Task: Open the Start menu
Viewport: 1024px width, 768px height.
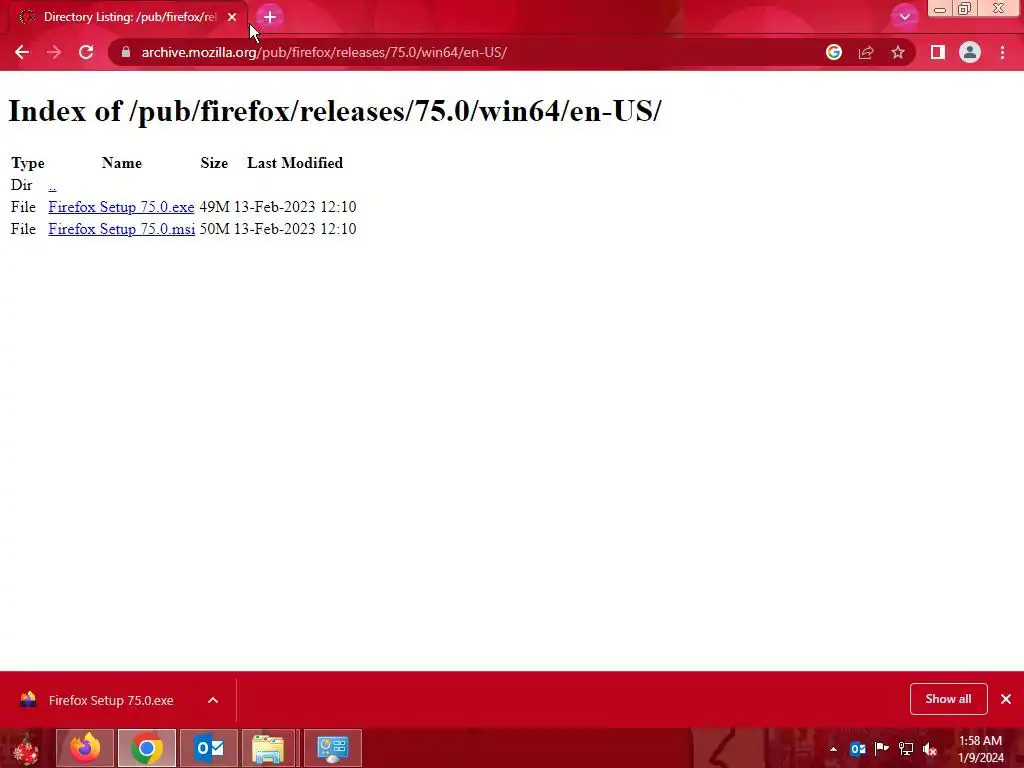Action: 26,748
